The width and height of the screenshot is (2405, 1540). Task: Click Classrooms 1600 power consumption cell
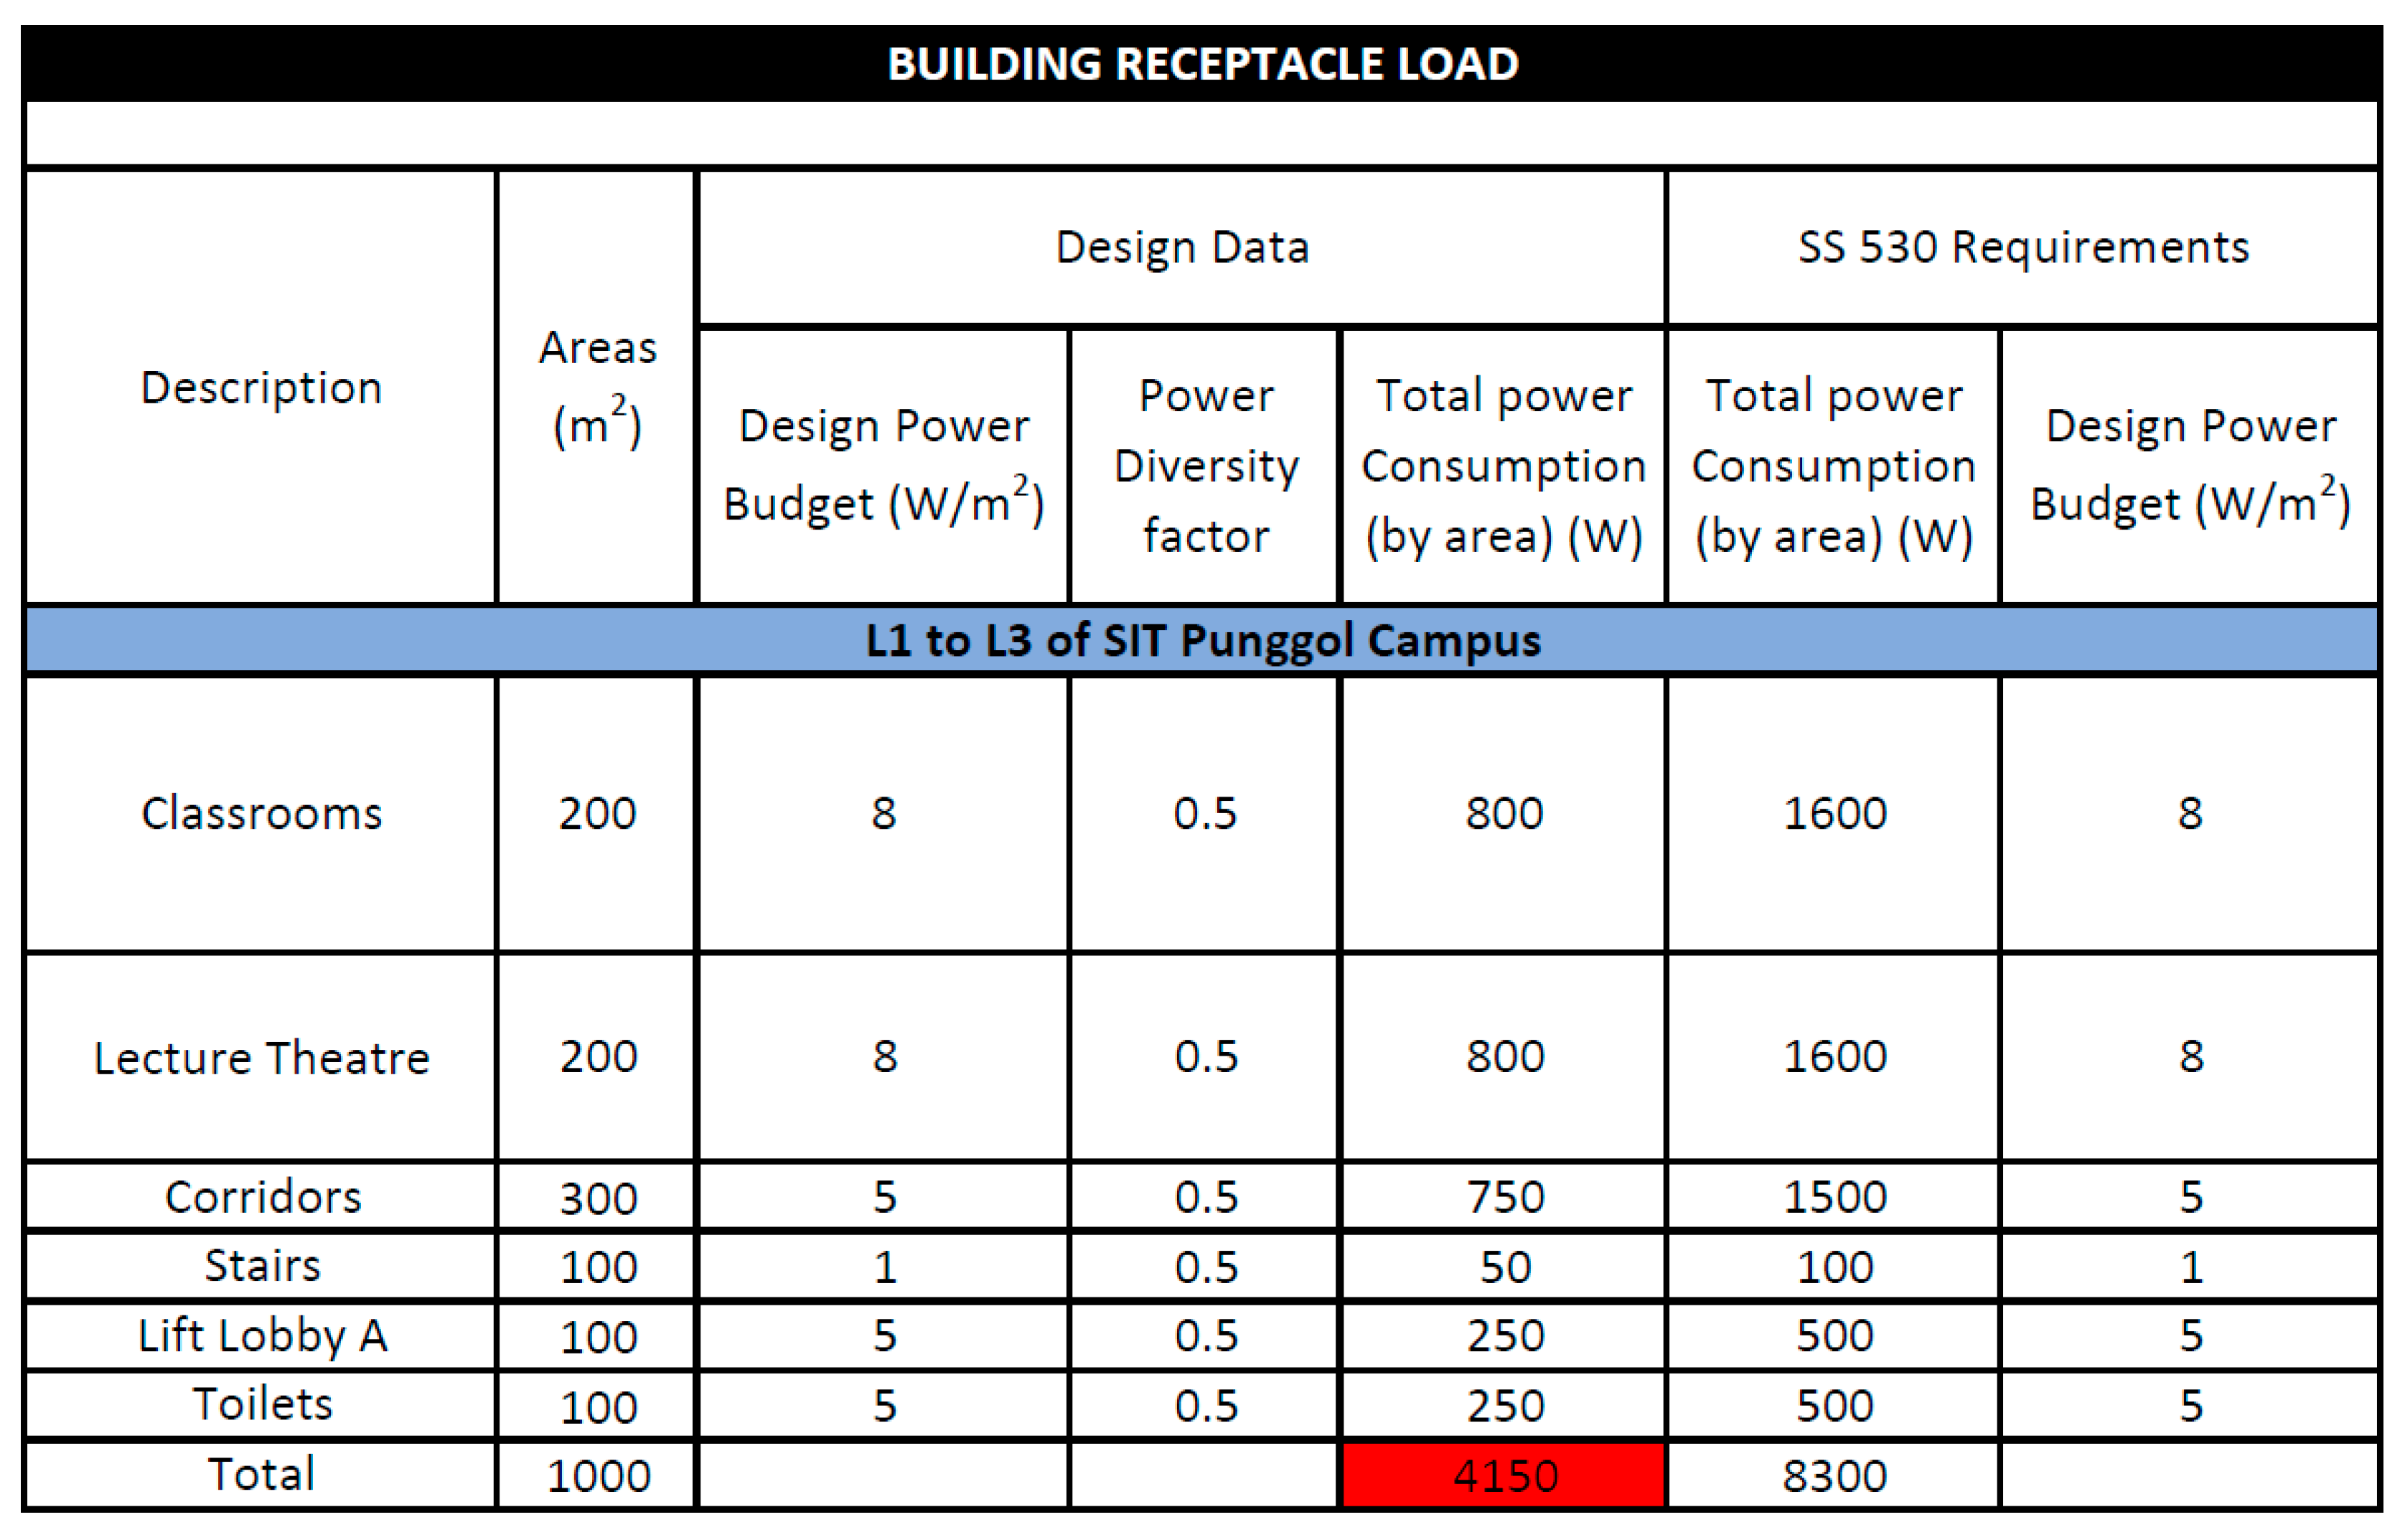[1833, 813]
